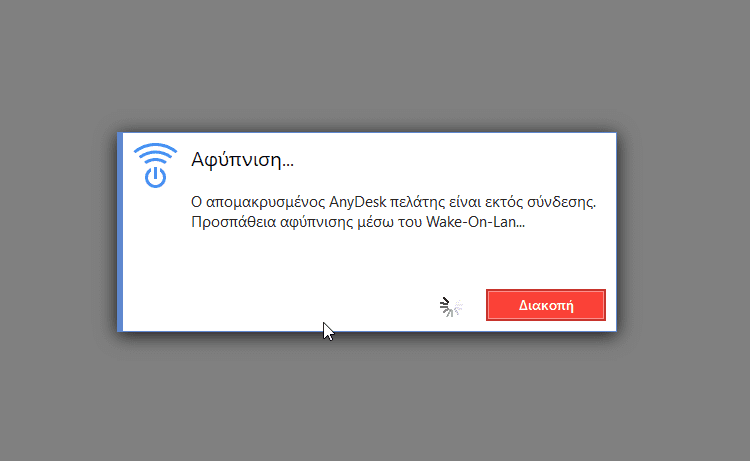This screenshot has height=461, width=750.
Task: Click the dimmed gray background above the dialog
Action: click(375, 66)
